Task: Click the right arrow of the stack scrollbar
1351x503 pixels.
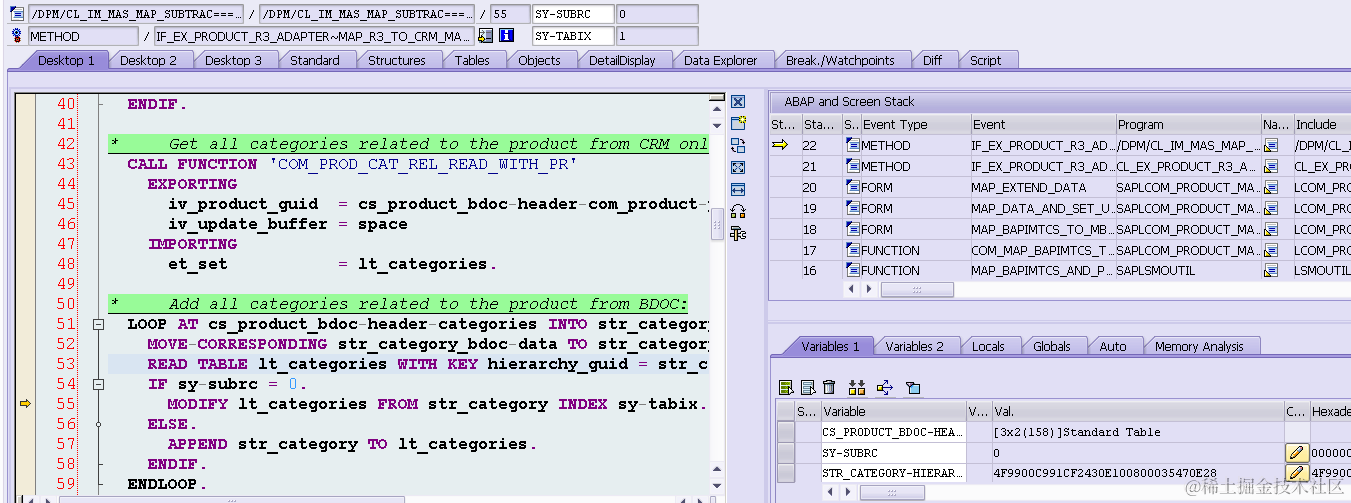Action: [x=869, y=290]
